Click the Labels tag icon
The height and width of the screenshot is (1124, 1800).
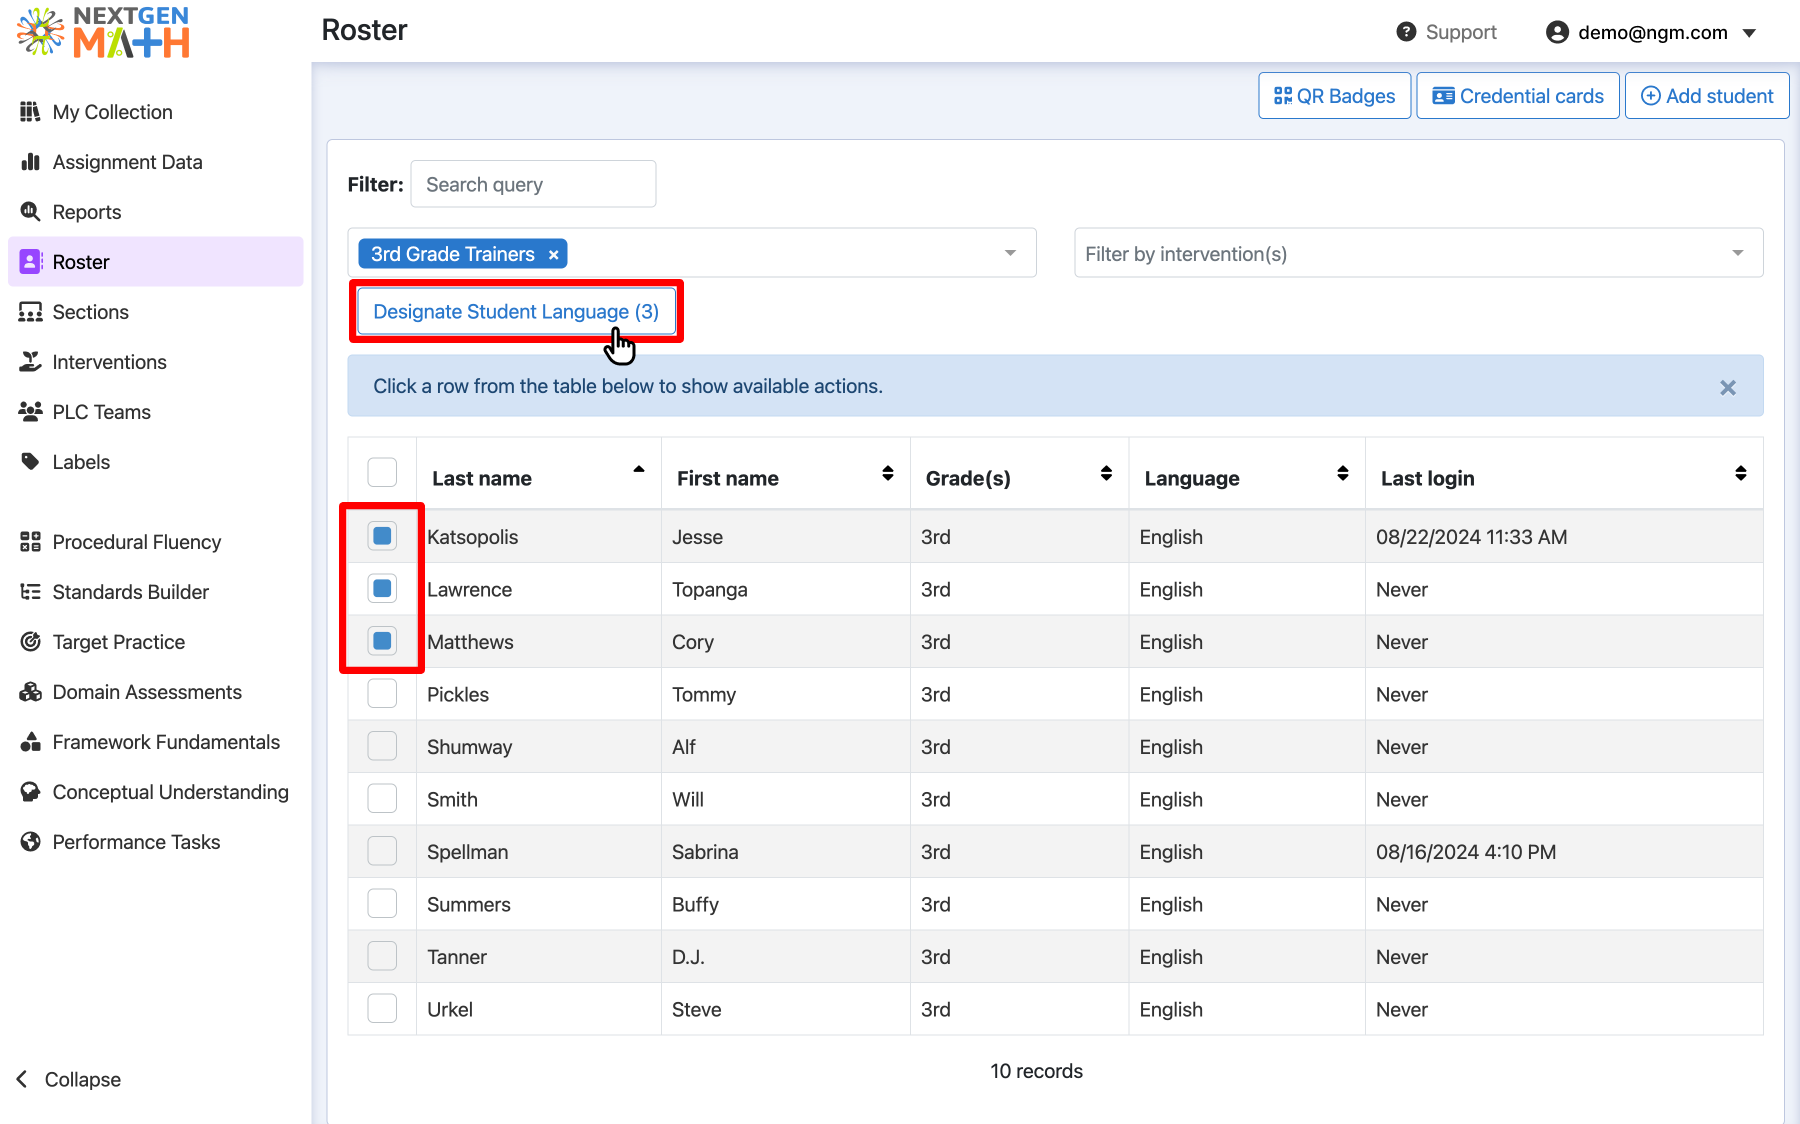pyautogui.click(x=30, y=462)
